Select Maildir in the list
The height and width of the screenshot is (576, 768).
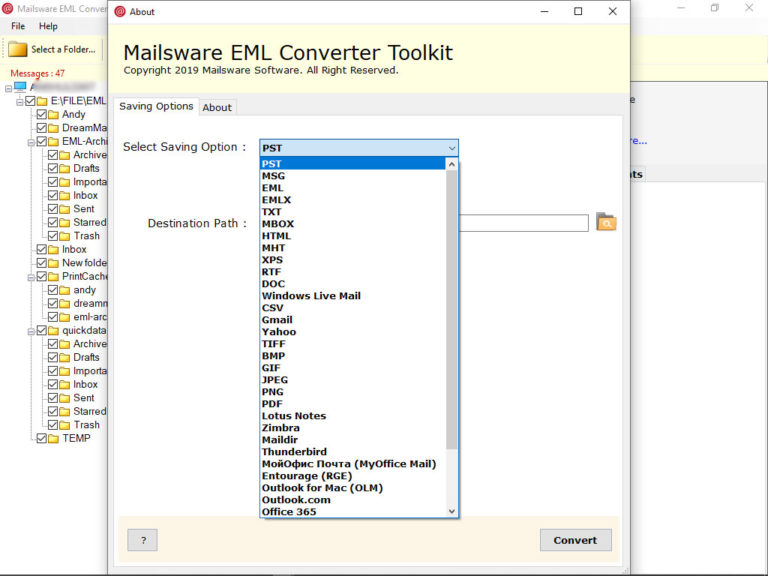point(353,440)
